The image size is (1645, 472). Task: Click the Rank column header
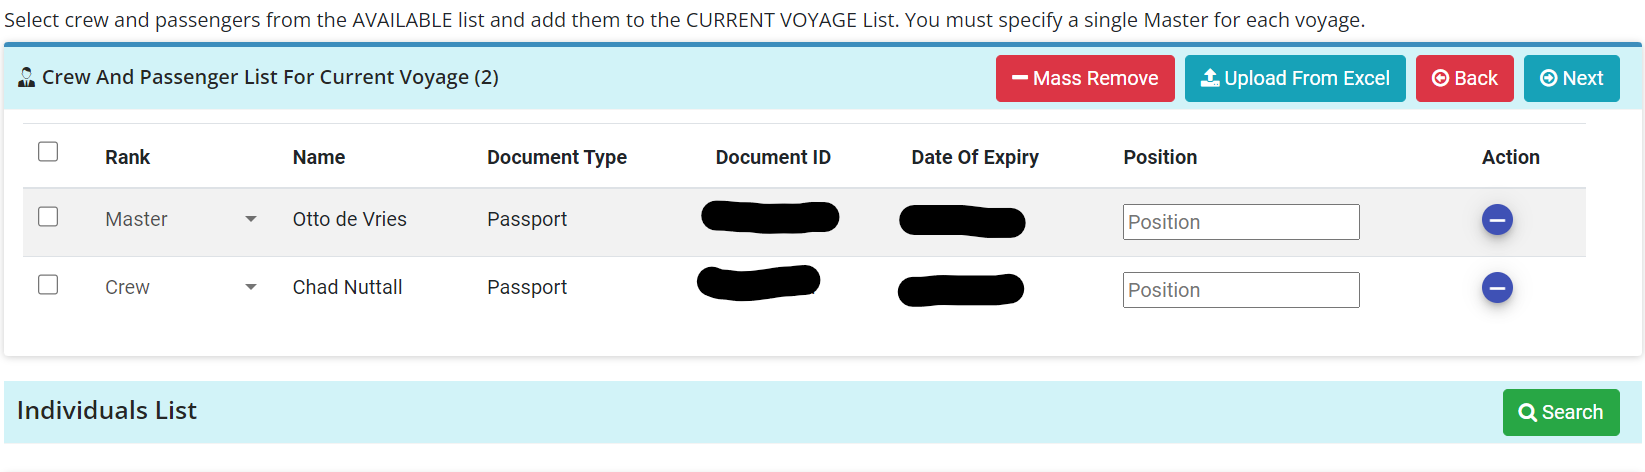pos(127,157)
